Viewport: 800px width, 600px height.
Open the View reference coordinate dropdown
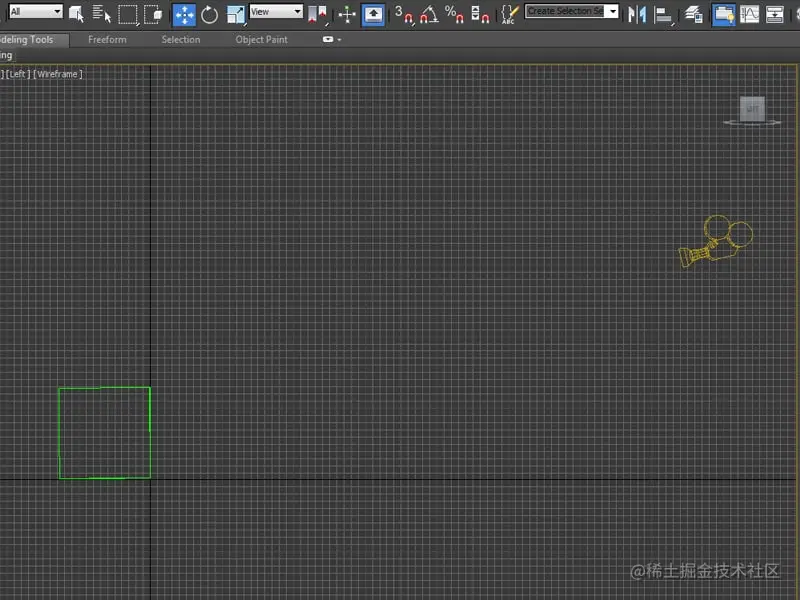coord(276,11)
